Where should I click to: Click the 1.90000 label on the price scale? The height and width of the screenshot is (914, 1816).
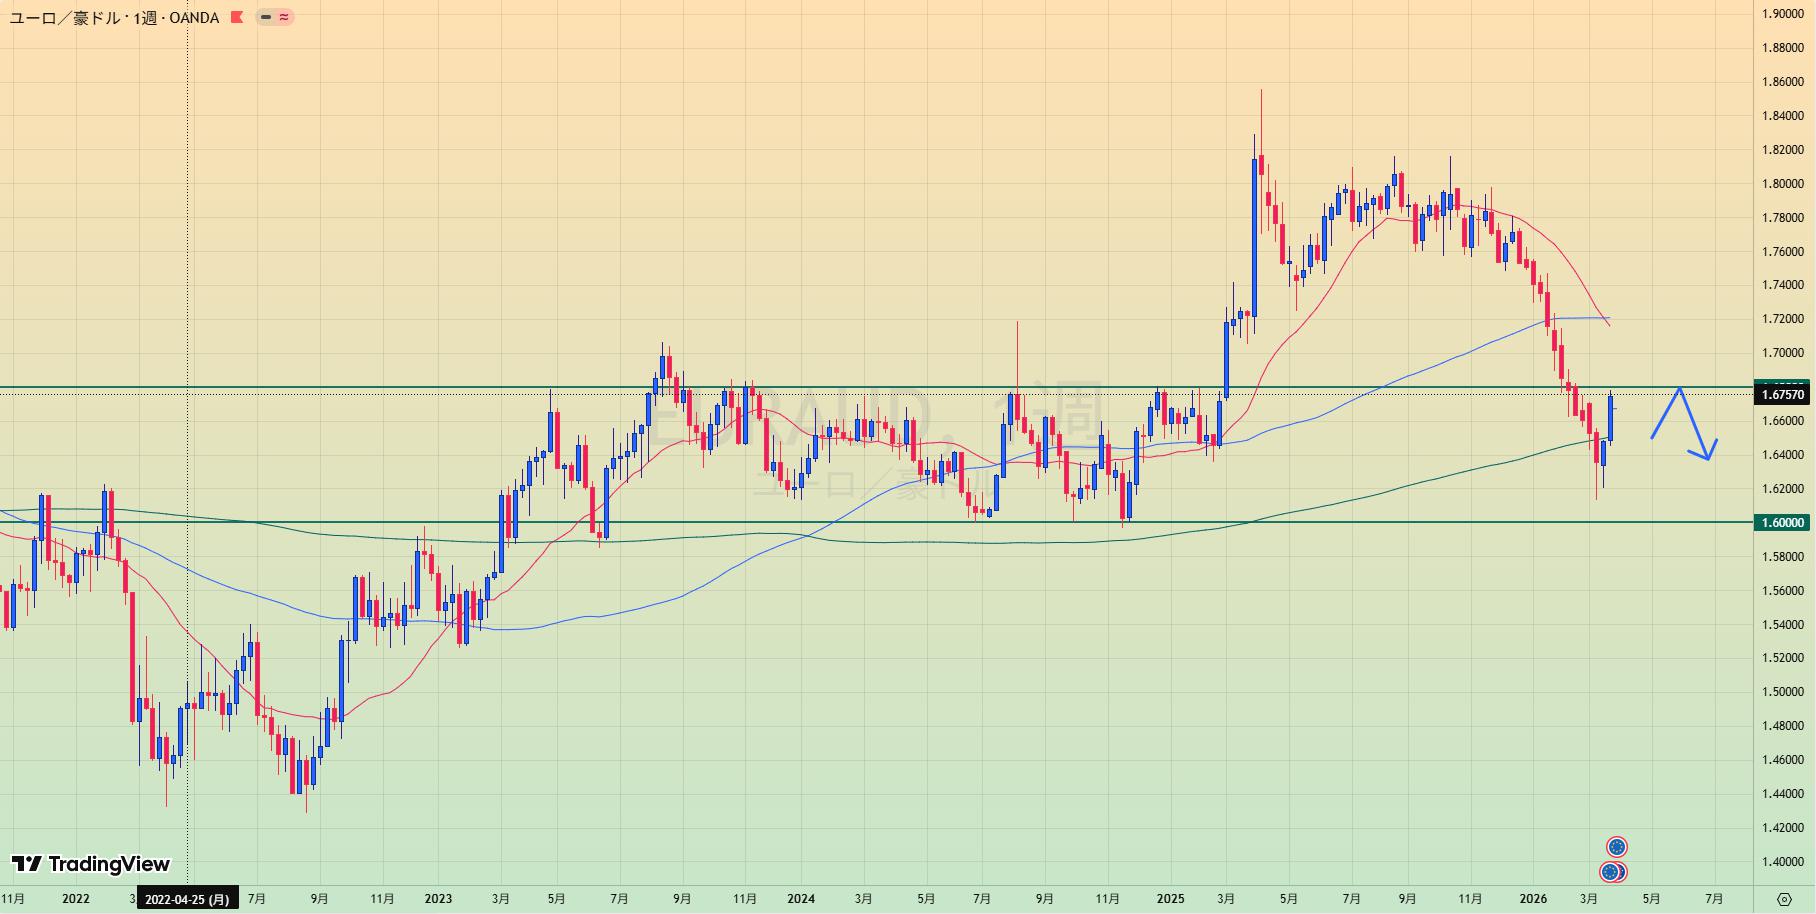tap(1782, 14)
